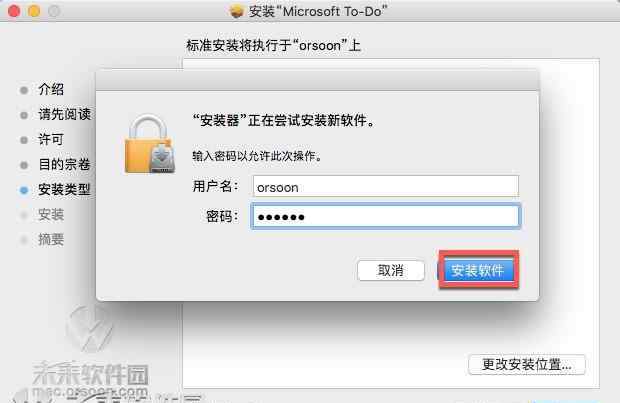Go to the 安装类型 step label
The height and width of the screenshot is (403, 620).
tap(64, 189)
